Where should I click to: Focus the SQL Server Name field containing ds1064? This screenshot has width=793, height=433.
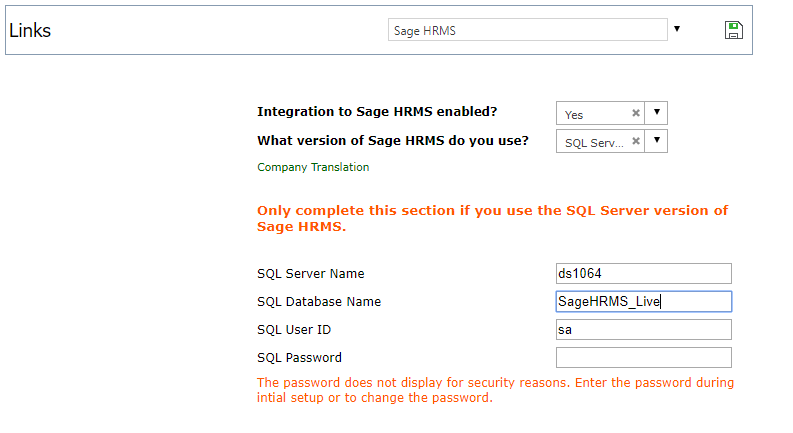(643, 274)
